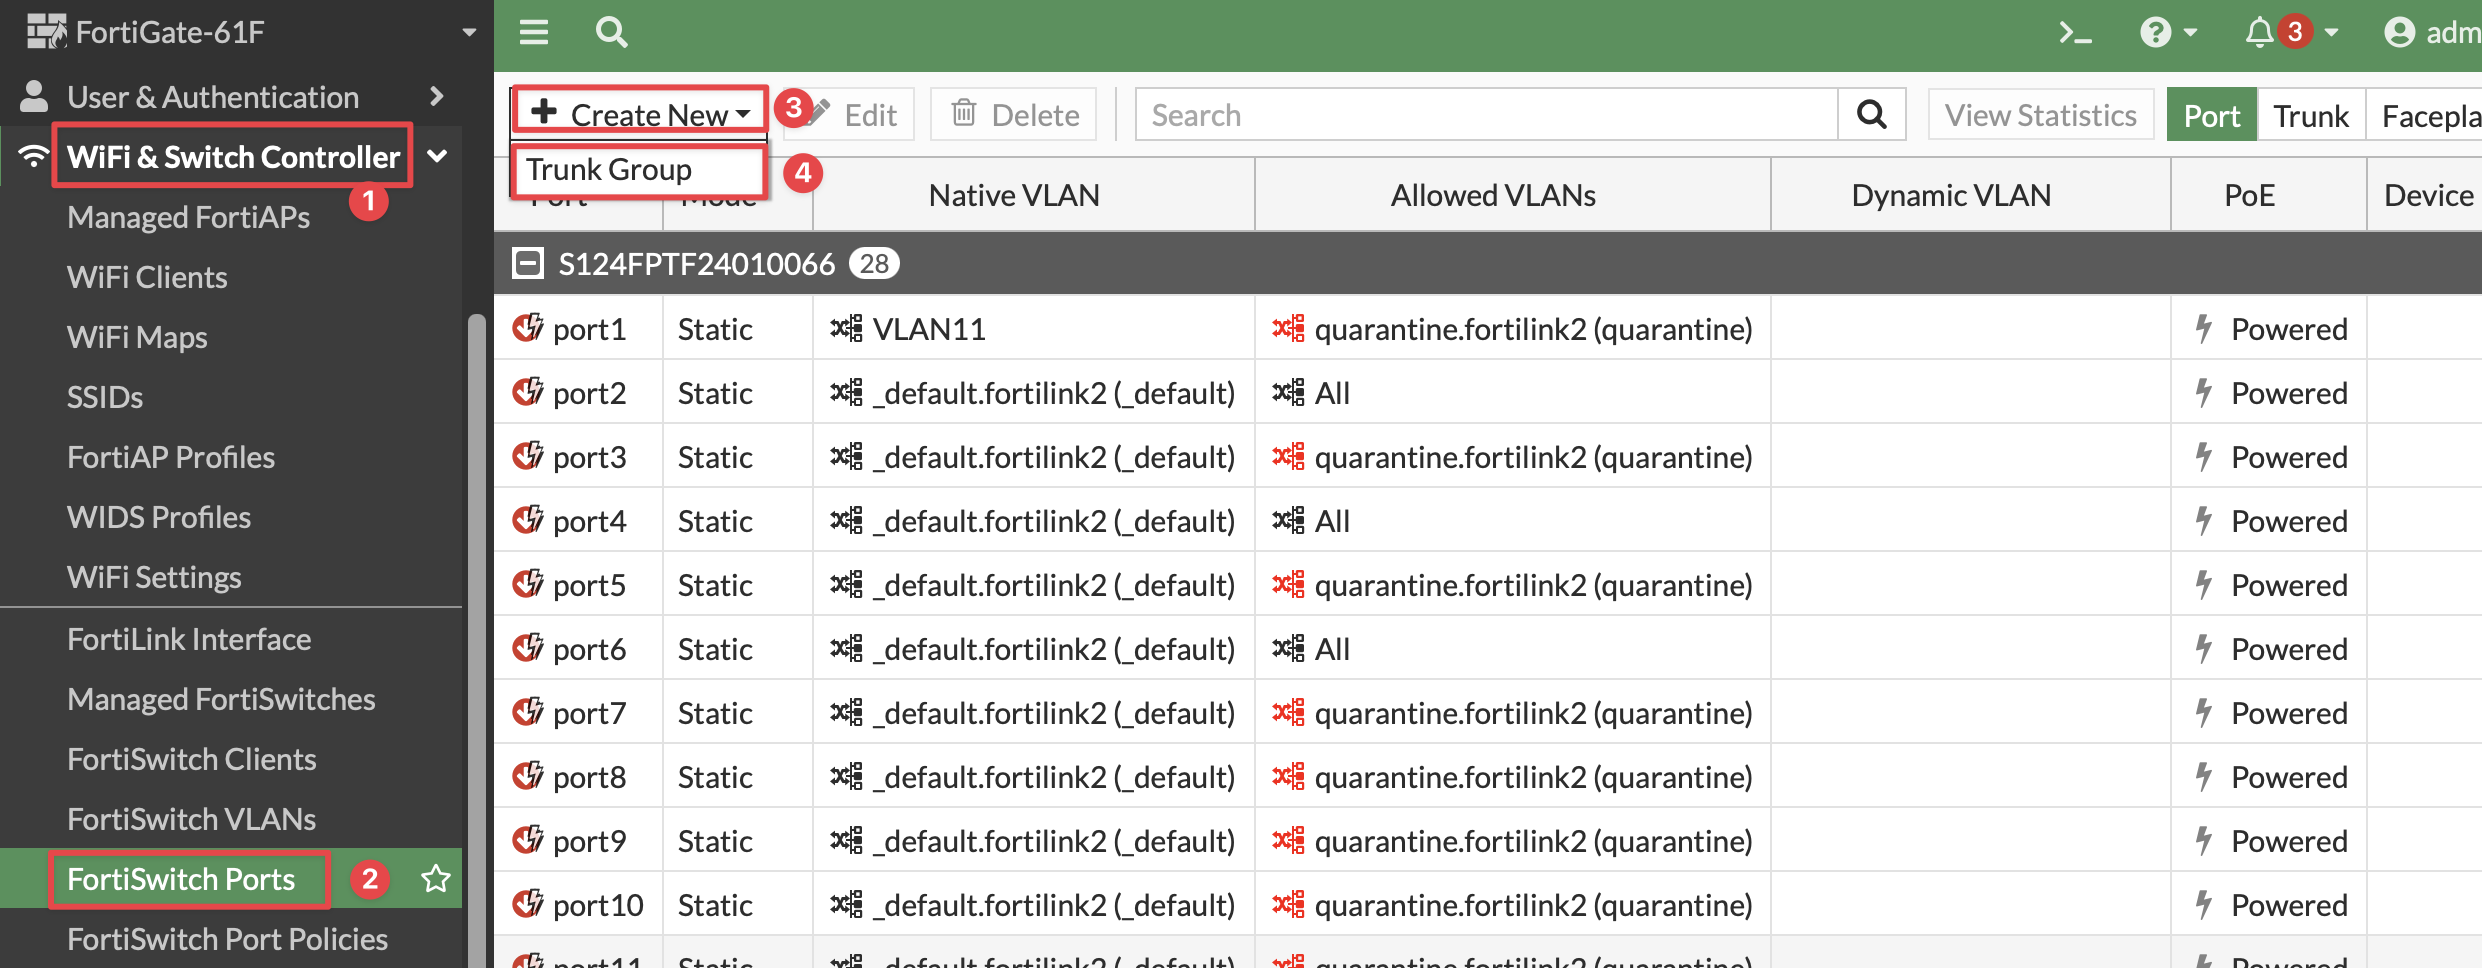This screenshot has width=2482, height=968.
Task: Go to WiFi Clients page
Action: click(x=147, y=277)
